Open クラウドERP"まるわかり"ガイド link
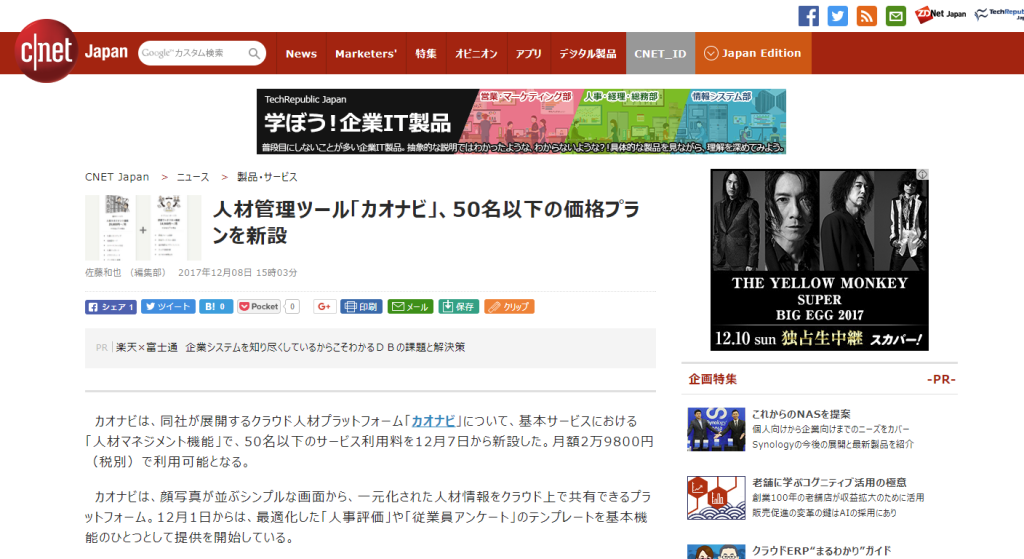Image resolution: width=1024 pixels, height=559 pixels. (821, 551)
